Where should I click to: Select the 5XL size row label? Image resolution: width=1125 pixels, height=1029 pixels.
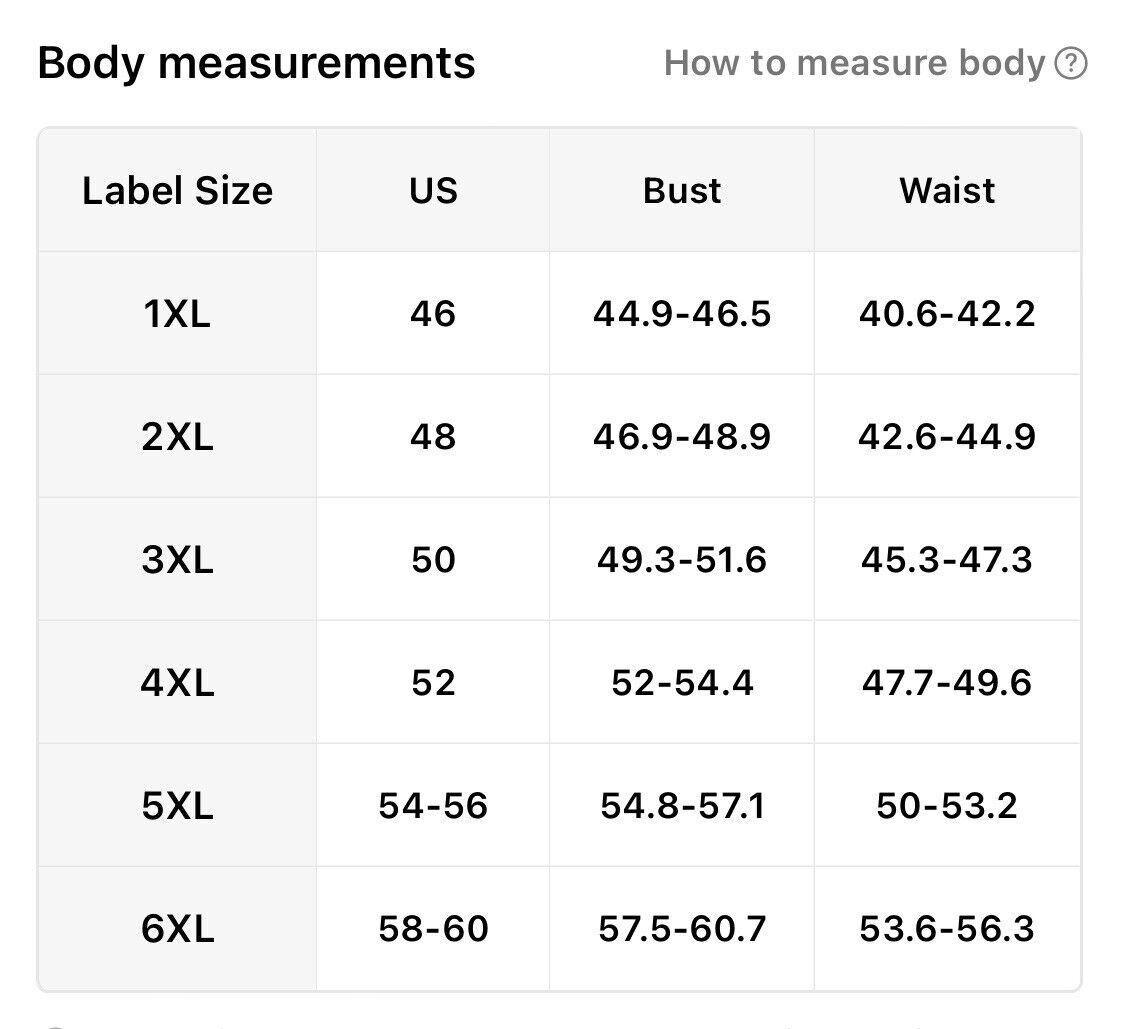click(177, 806)
